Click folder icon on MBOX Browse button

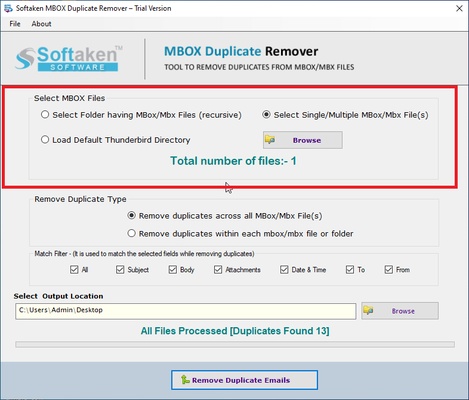click(270, 140)
